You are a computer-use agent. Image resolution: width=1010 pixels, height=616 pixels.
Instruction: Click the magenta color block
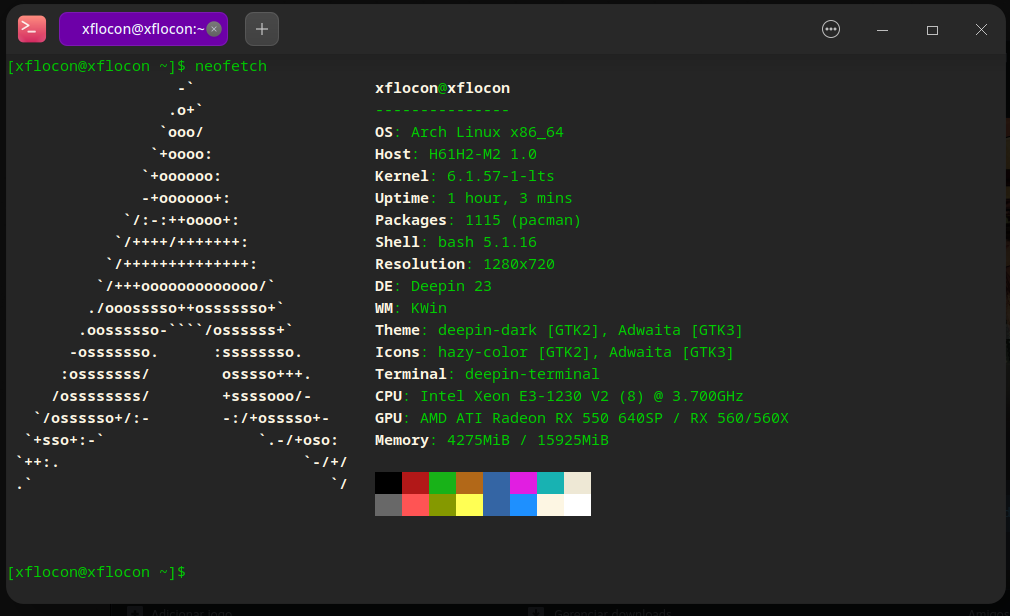[x=524, y=483]
